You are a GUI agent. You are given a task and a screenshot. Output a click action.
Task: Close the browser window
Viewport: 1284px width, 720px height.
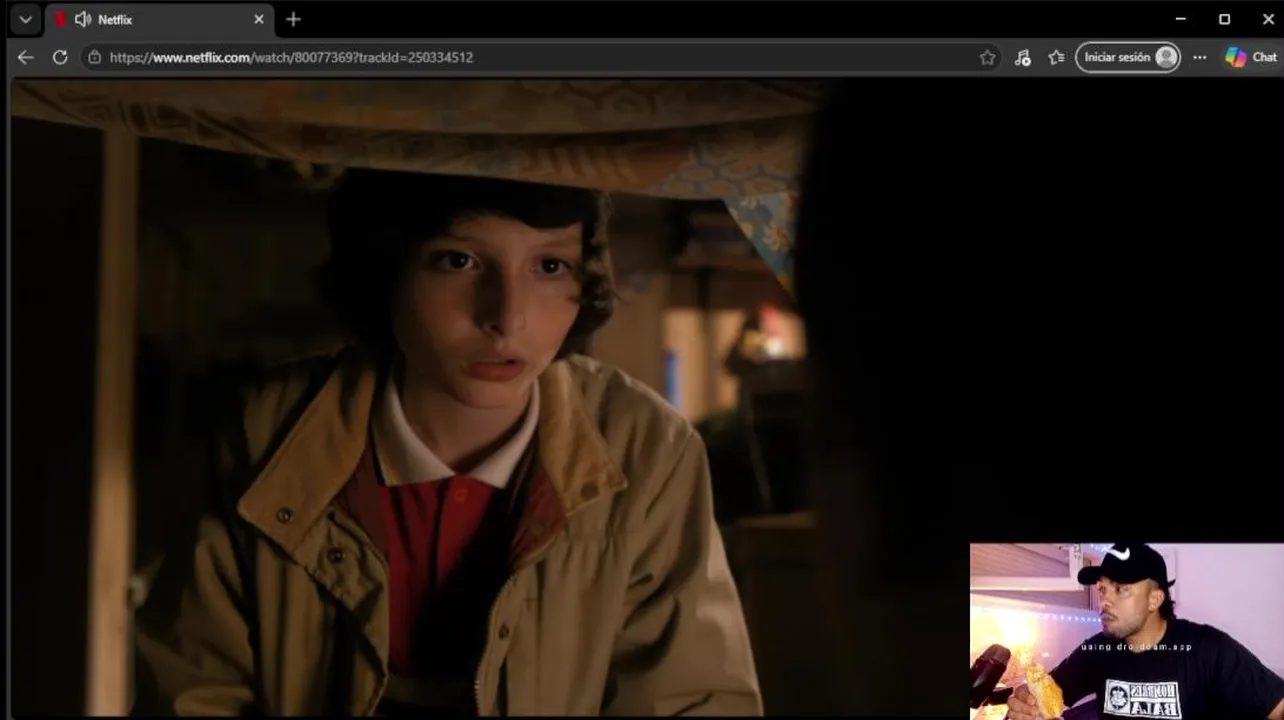click(x=1269, y=19)
